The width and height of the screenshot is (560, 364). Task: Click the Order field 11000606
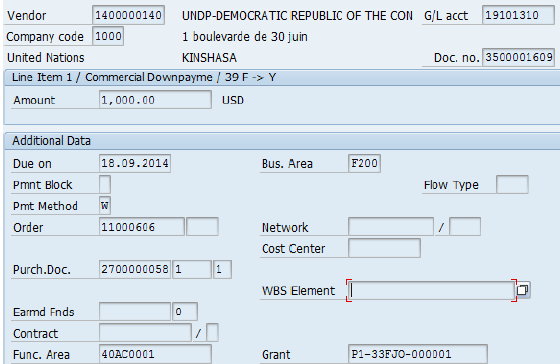click(x=141, y=227)
